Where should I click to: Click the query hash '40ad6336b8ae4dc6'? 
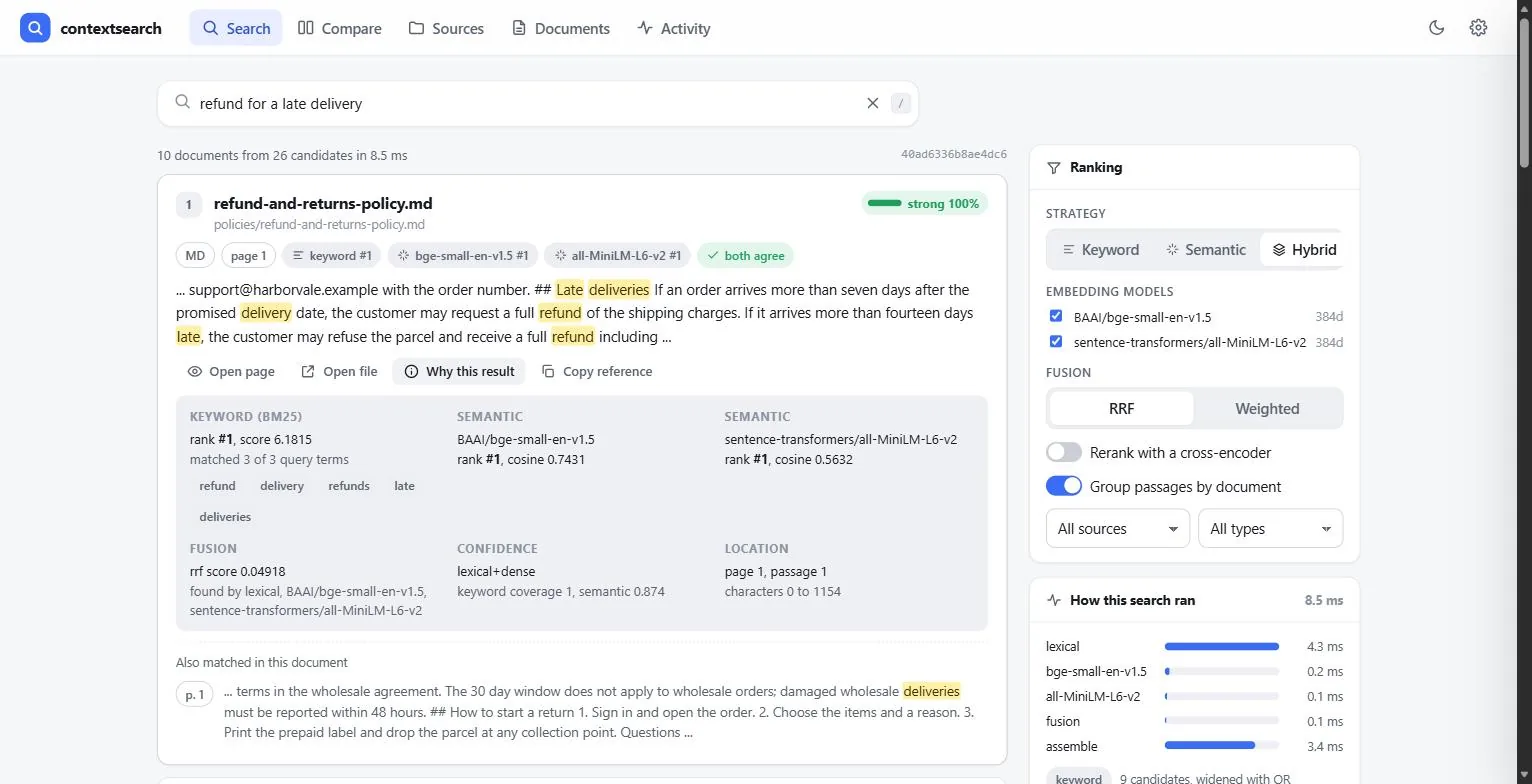point(953,154)
